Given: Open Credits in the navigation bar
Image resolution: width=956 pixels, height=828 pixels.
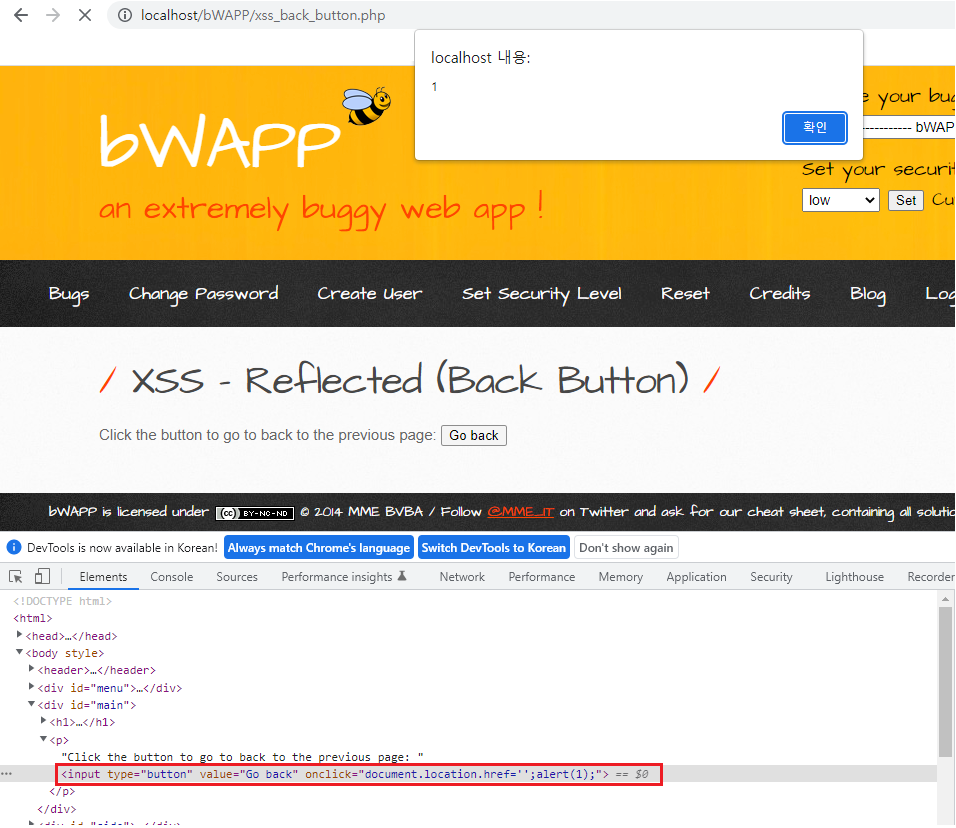Looking at the screenshot, I should (x=780, y=294).
